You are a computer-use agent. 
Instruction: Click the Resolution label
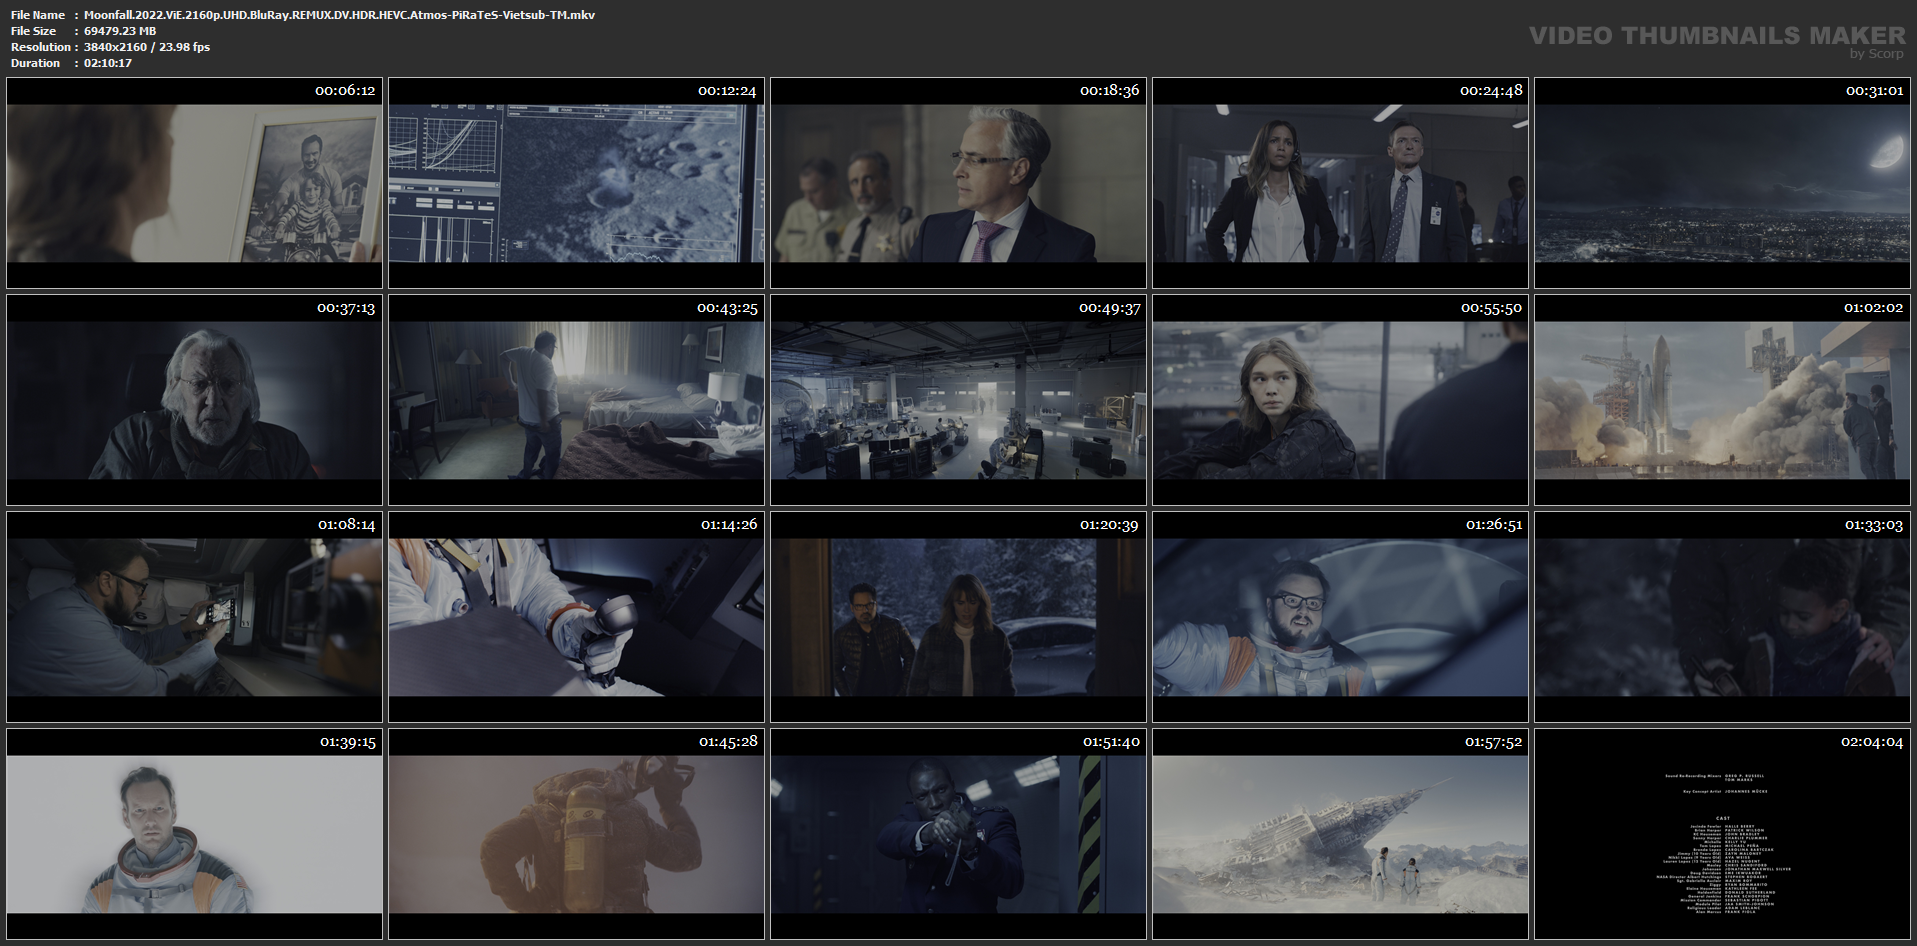click(x=41, y=47)
